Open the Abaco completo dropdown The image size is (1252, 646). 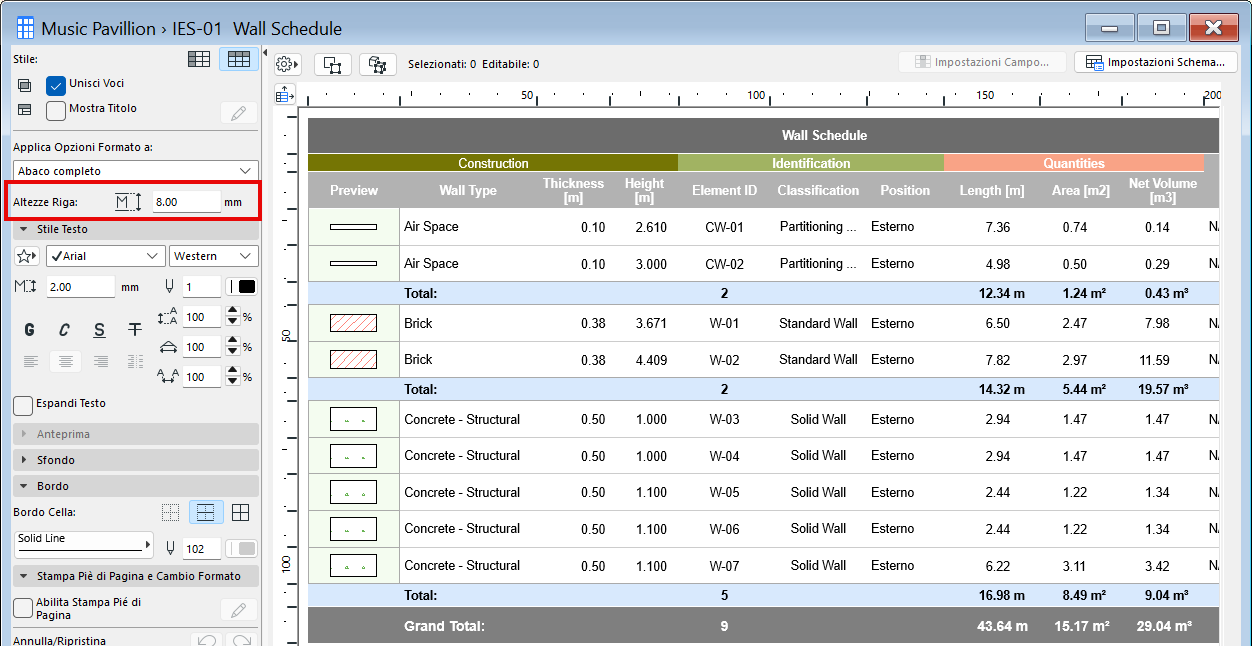pyautogui.click(x=135, y=171)
